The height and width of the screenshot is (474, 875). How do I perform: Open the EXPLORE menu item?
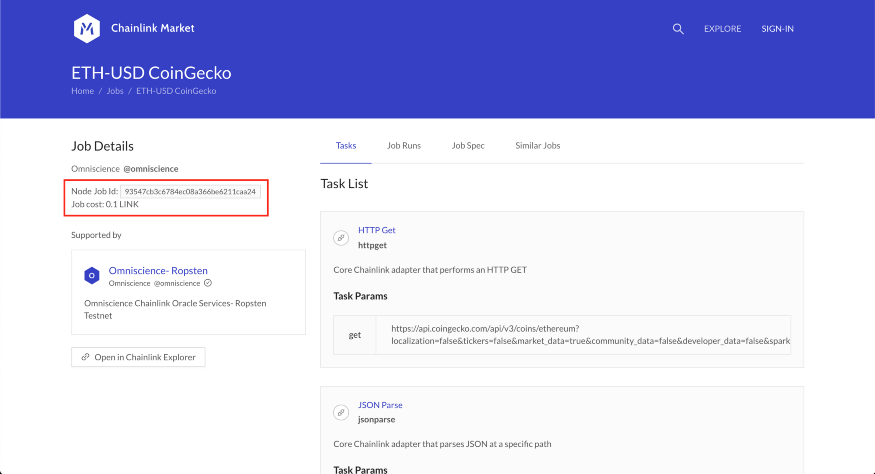coord(722,29)
